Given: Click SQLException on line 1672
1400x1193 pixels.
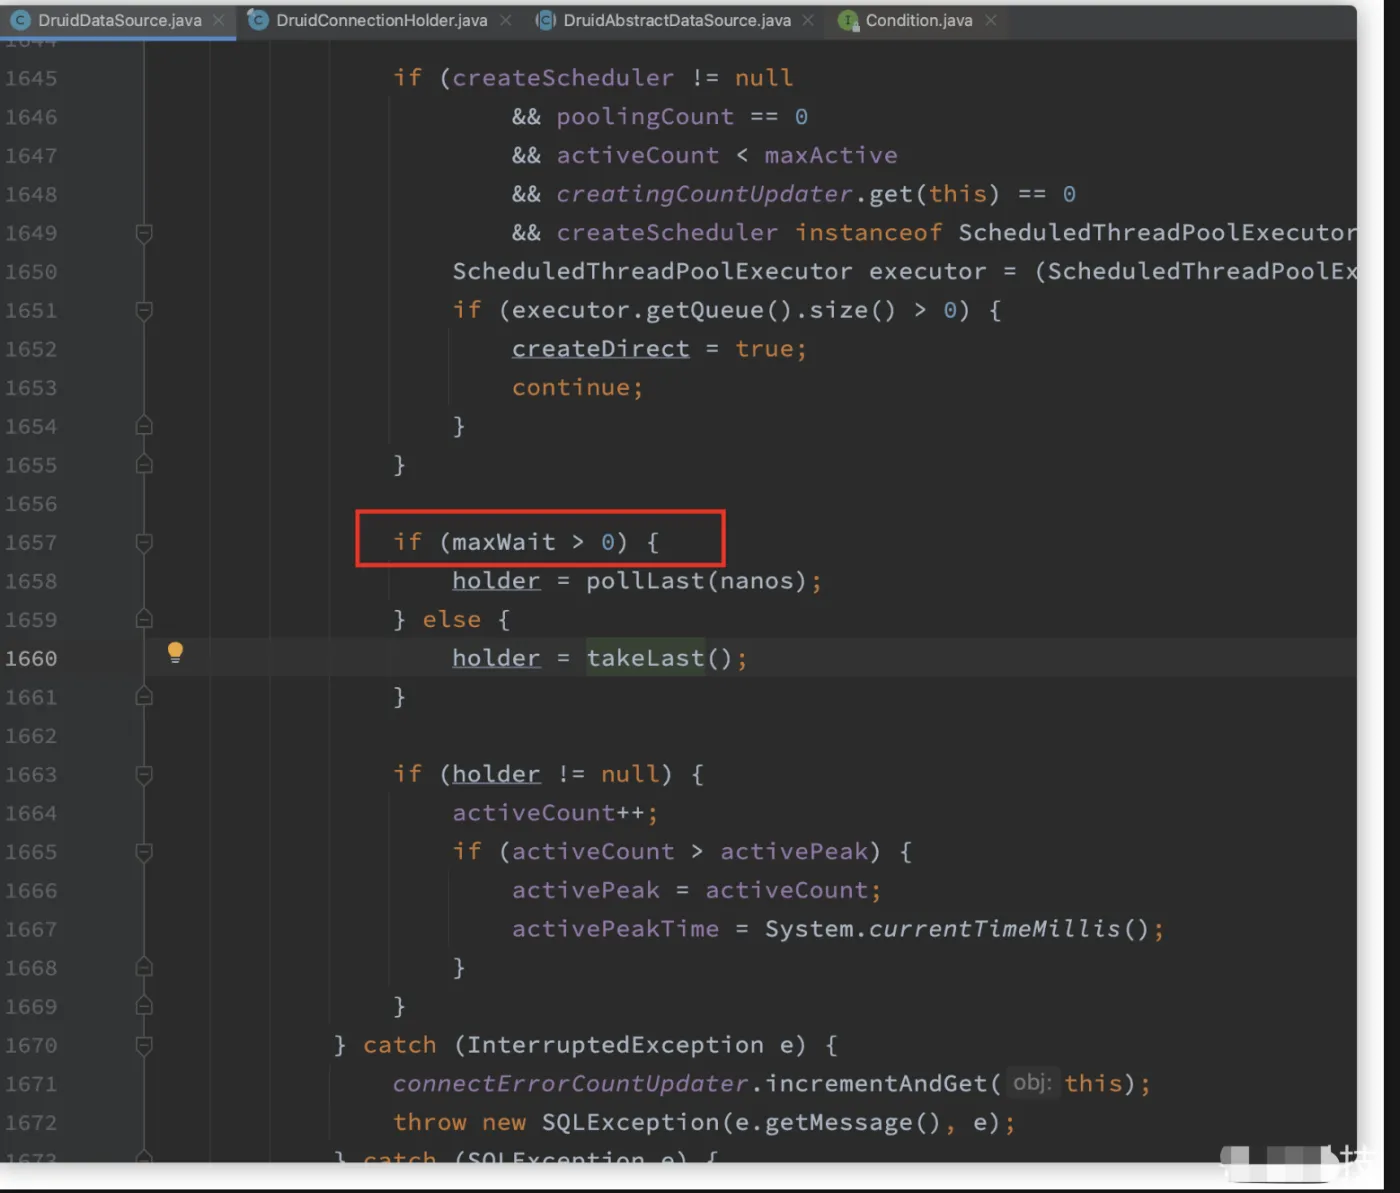Looking at the screenshot, I should pyautogui.click(x=630, y=1123).
